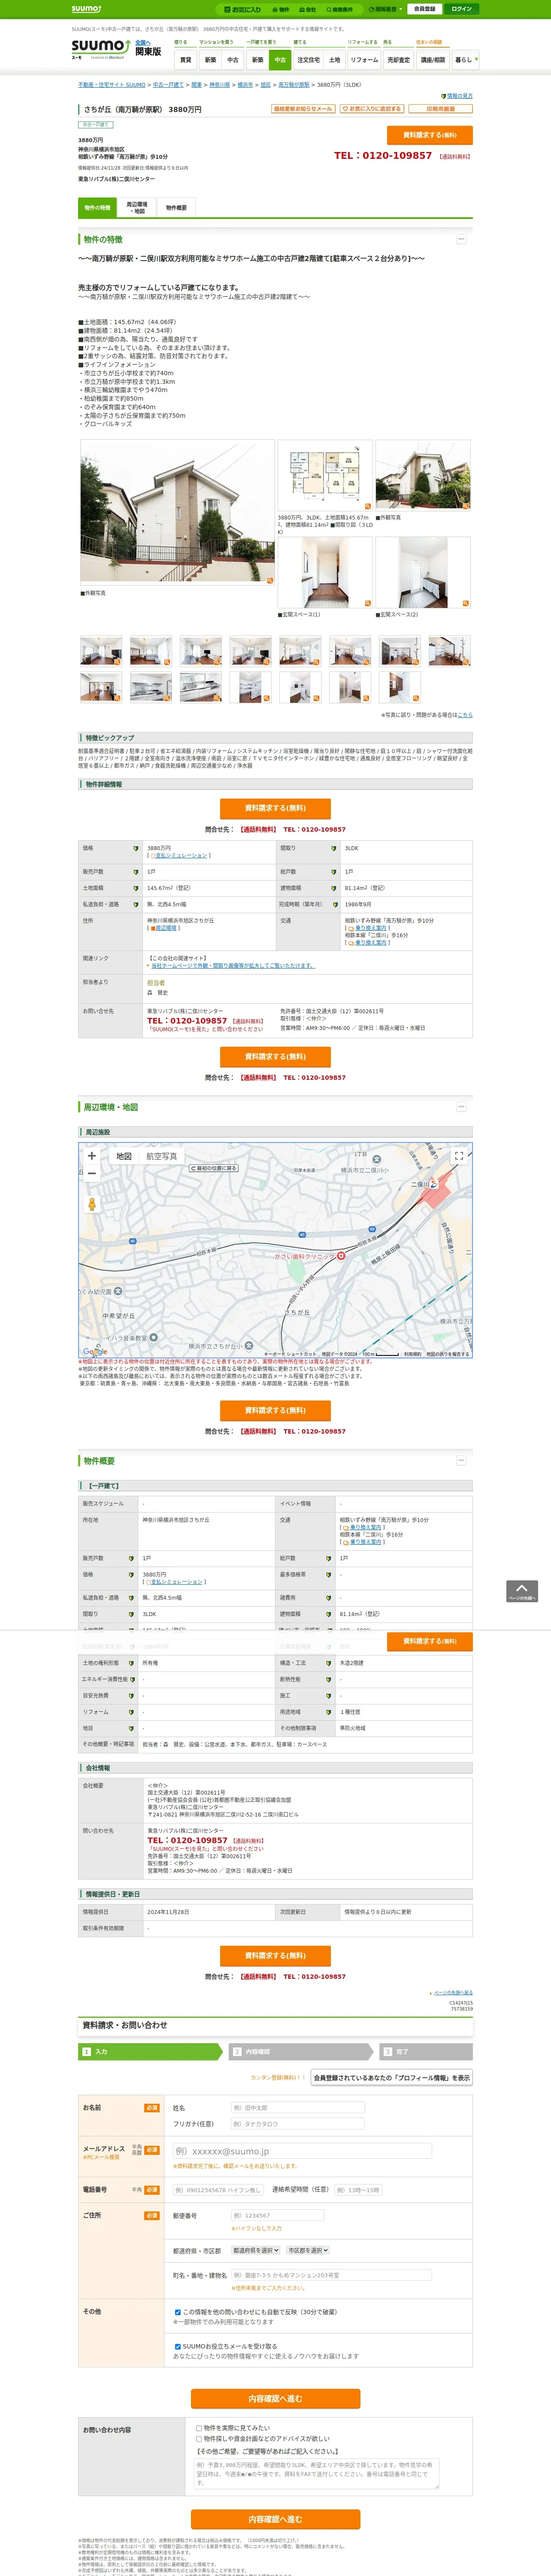Uncheck the 他の問い合わせにも自動で反映 checkbox
This screenshot has height=2576, width=551.
(x=178, y=2311)
